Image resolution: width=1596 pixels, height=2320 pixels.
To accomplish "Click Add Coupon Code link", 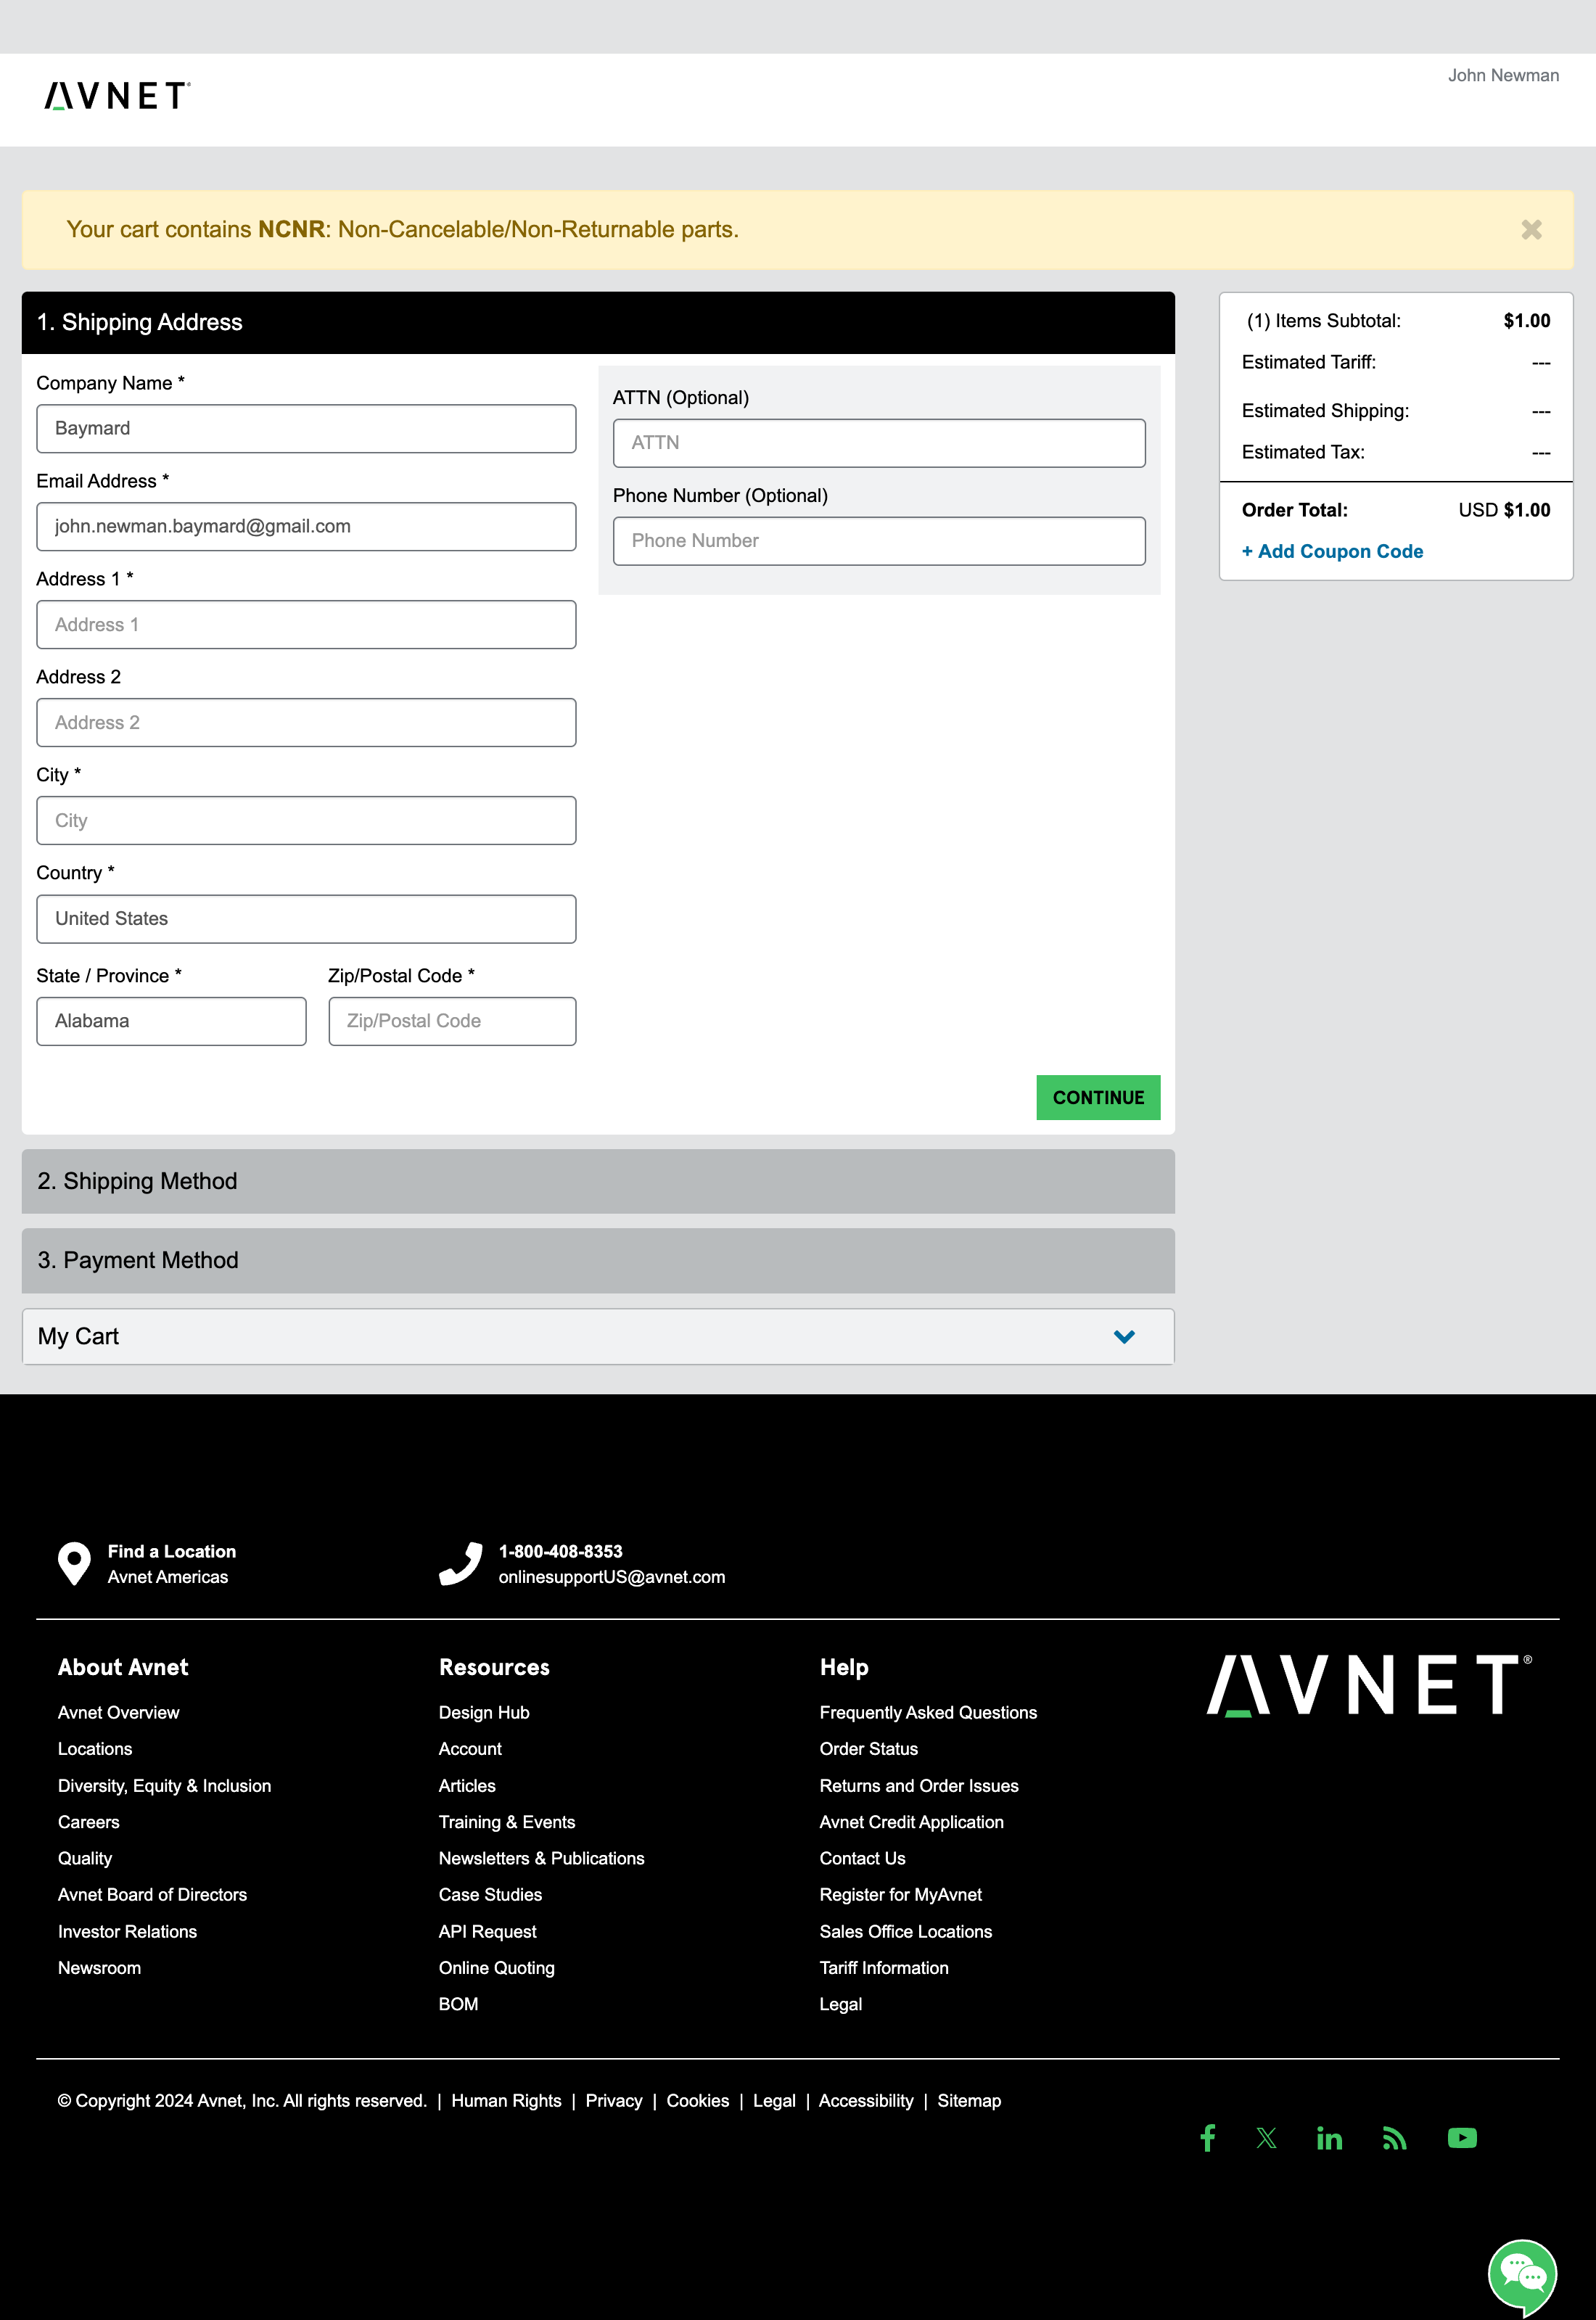I will pyautogui.click(x=1332, y=551).
